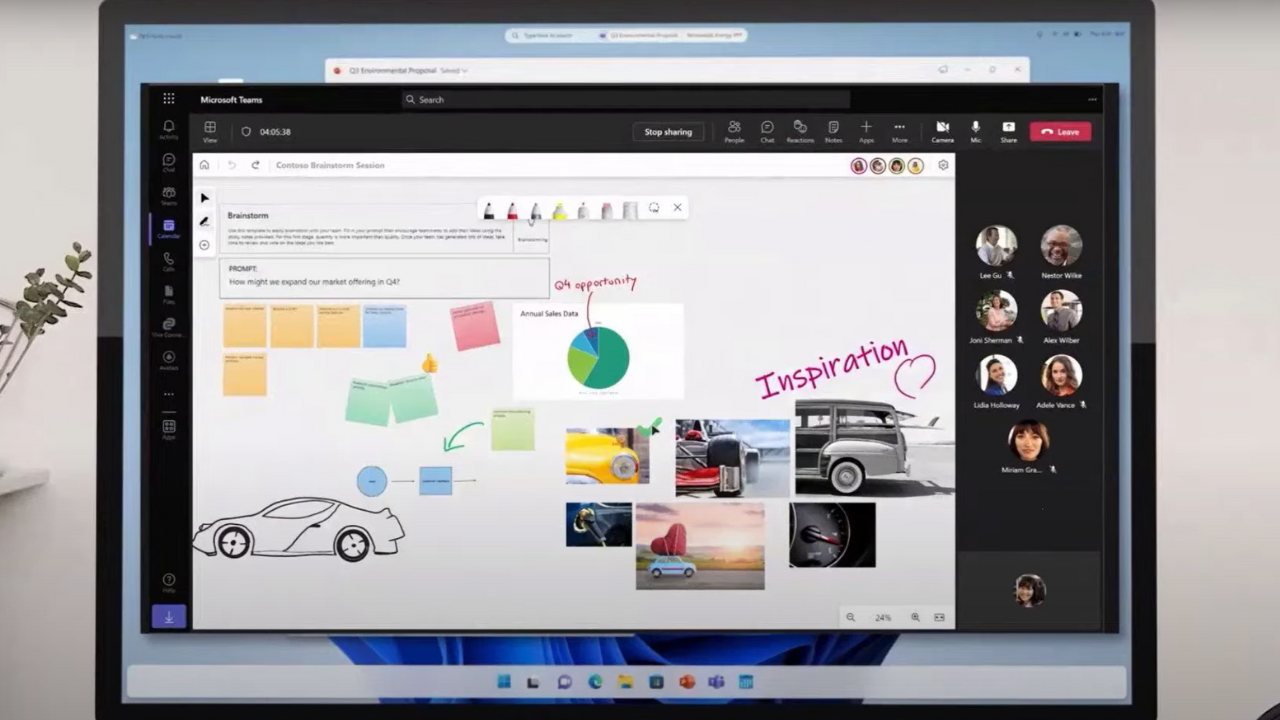Select the yellow highlighter tool
The height and width of the screenshot is (720, 1280).
560,208
